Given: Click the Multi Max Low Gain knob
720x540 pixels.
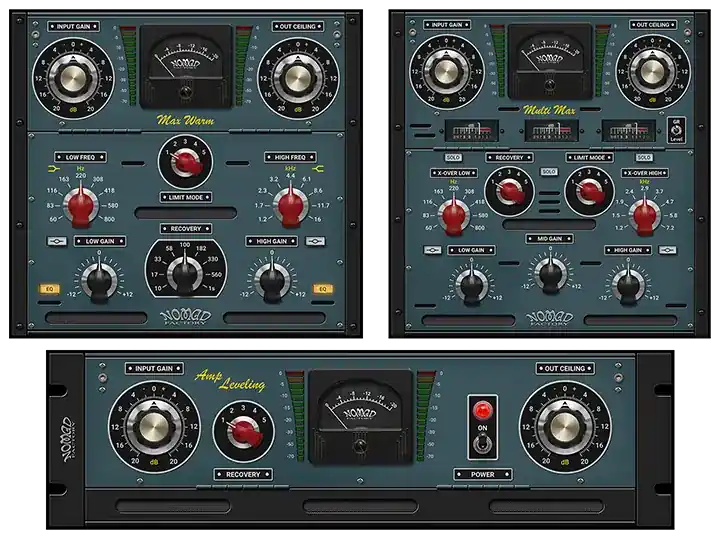Looking at the screenshot, I should click(x=472, y=286).
